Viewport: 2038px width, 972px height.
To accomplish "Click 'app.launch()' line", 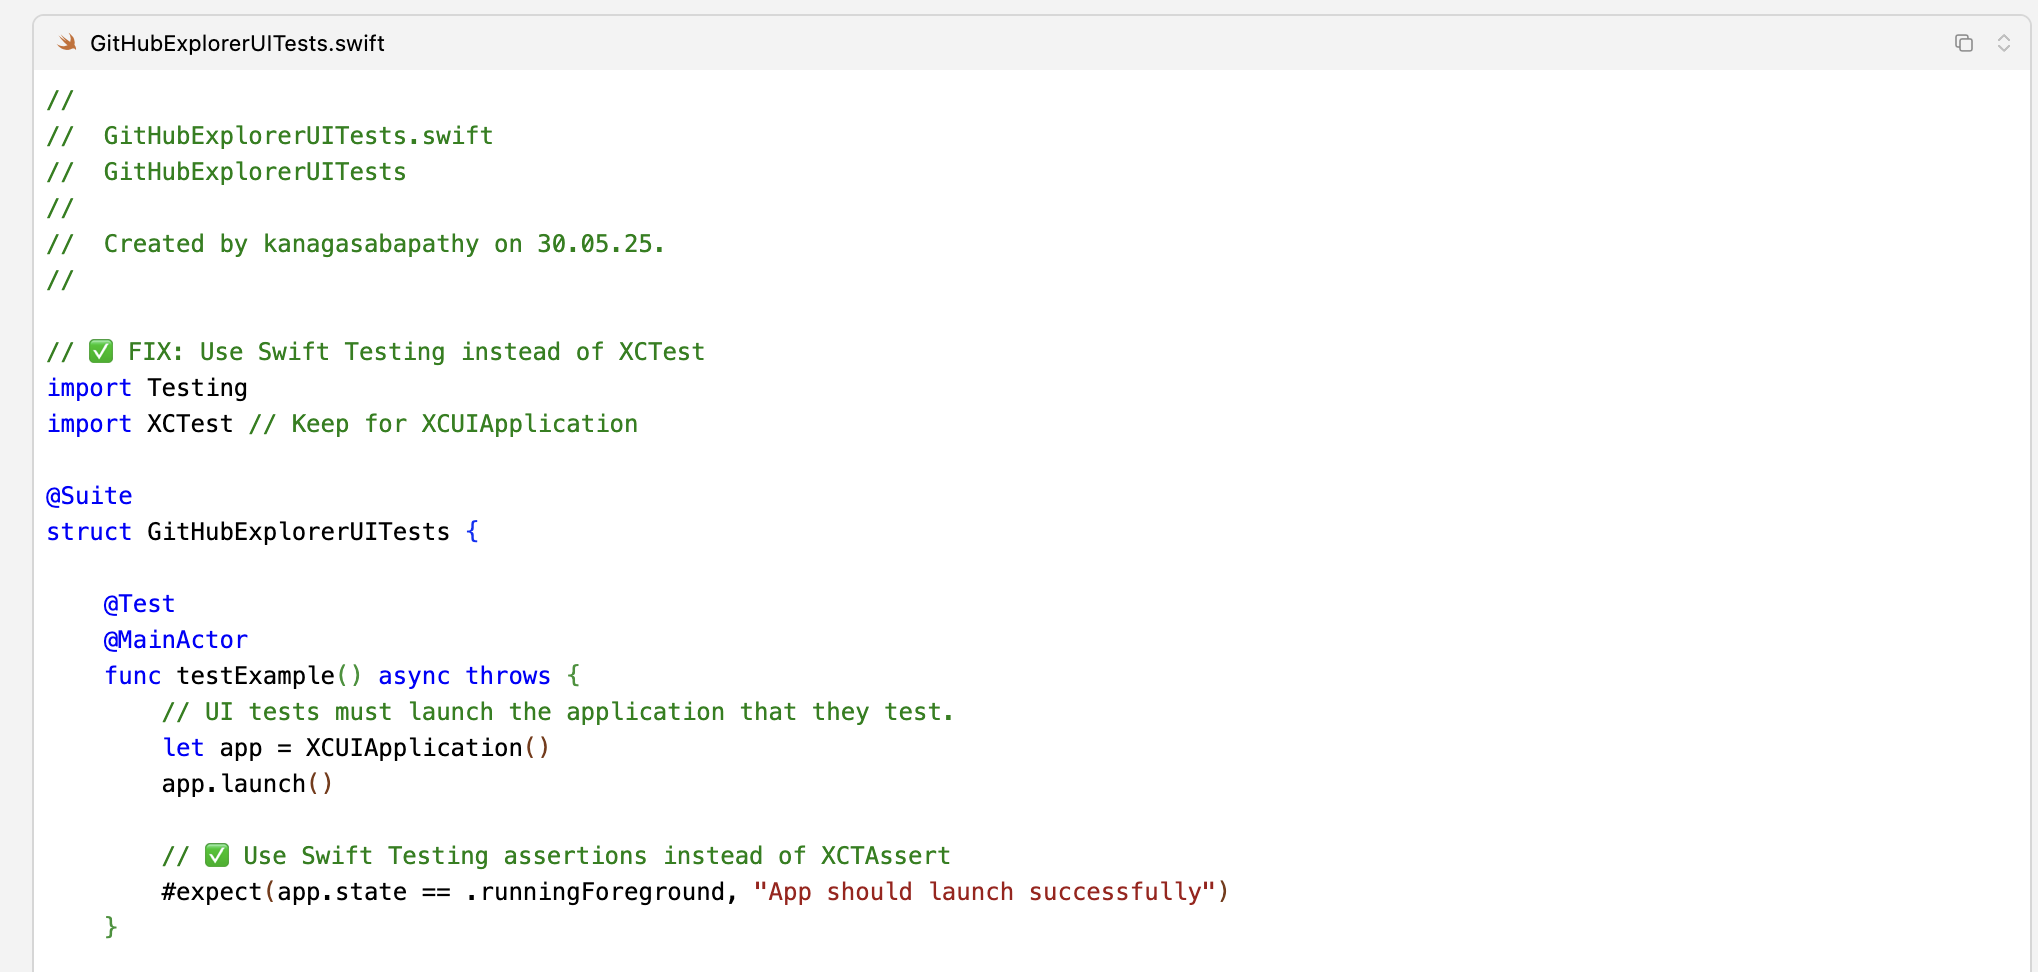I will (x=247, y=784).
